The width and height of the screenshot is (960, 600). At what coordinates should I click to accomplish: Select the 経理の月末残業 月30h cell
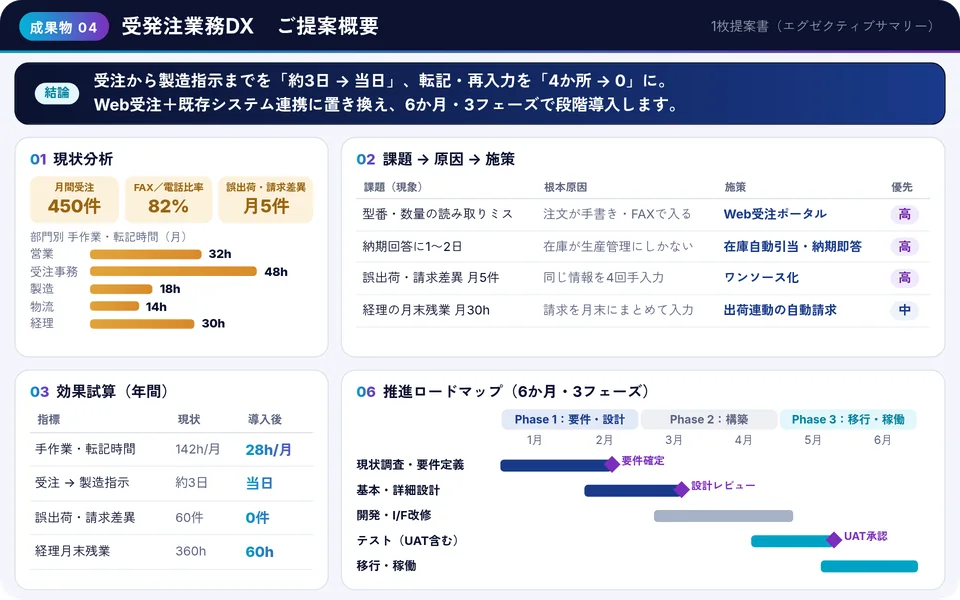click(x=426, y=310)
